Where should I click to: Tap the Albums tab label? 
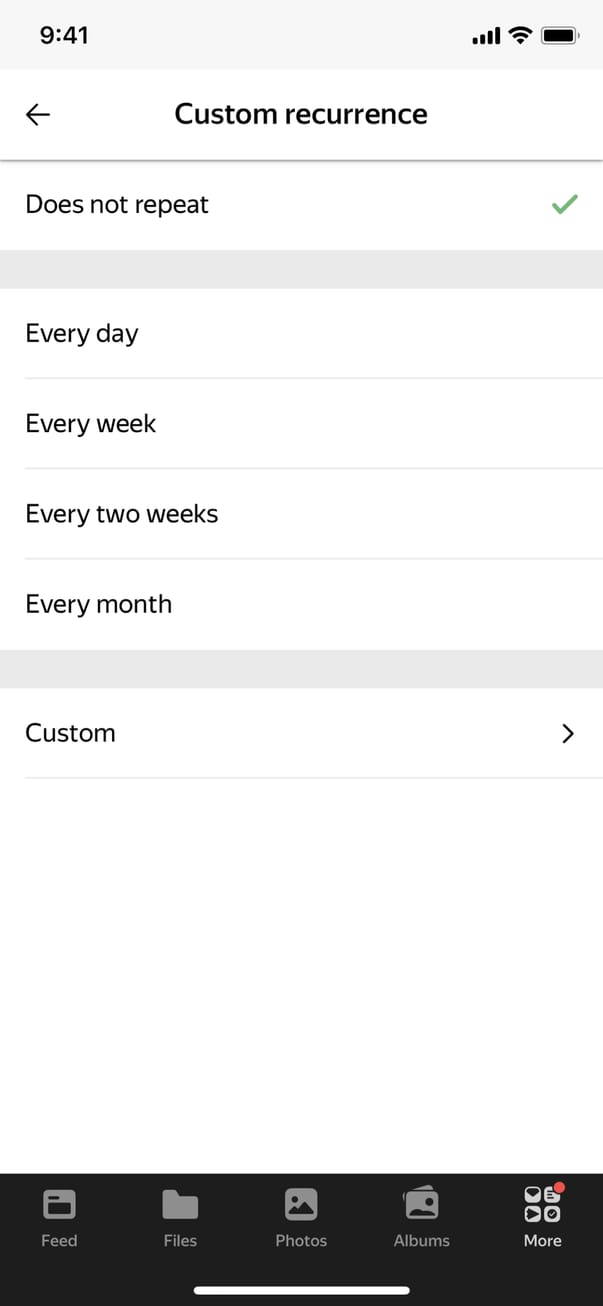click(421, 1241)
